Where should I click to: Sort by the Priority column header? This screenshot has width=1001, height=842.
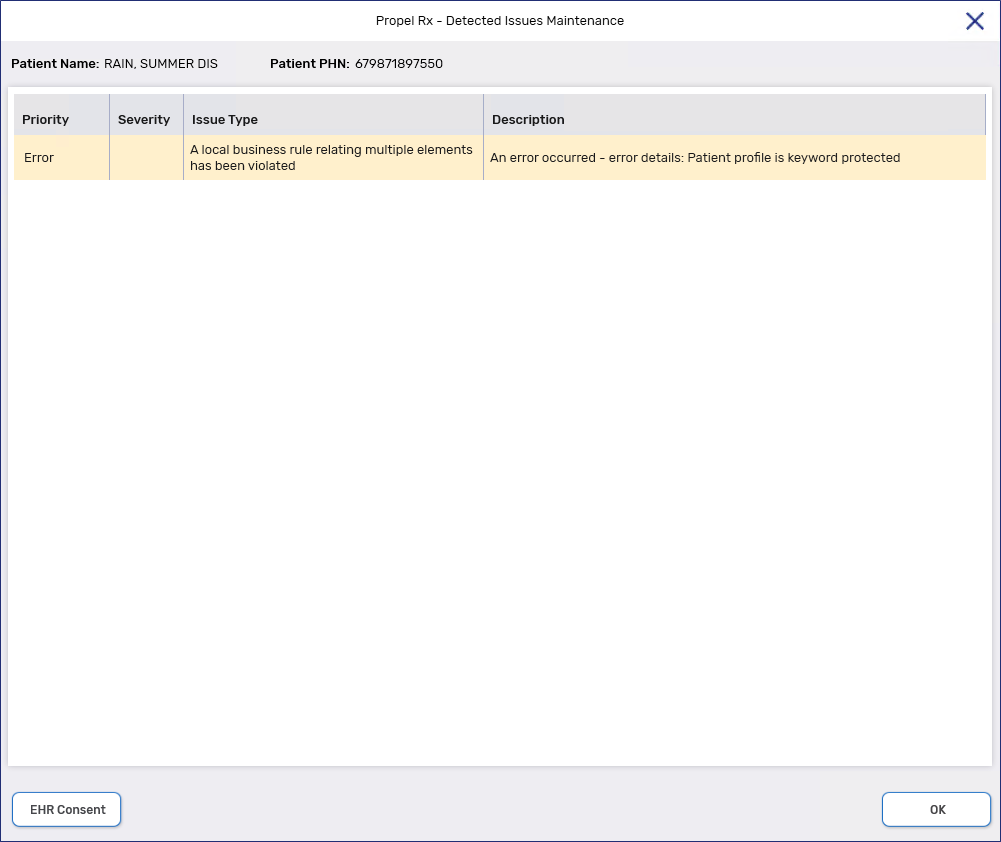[45, 119]
